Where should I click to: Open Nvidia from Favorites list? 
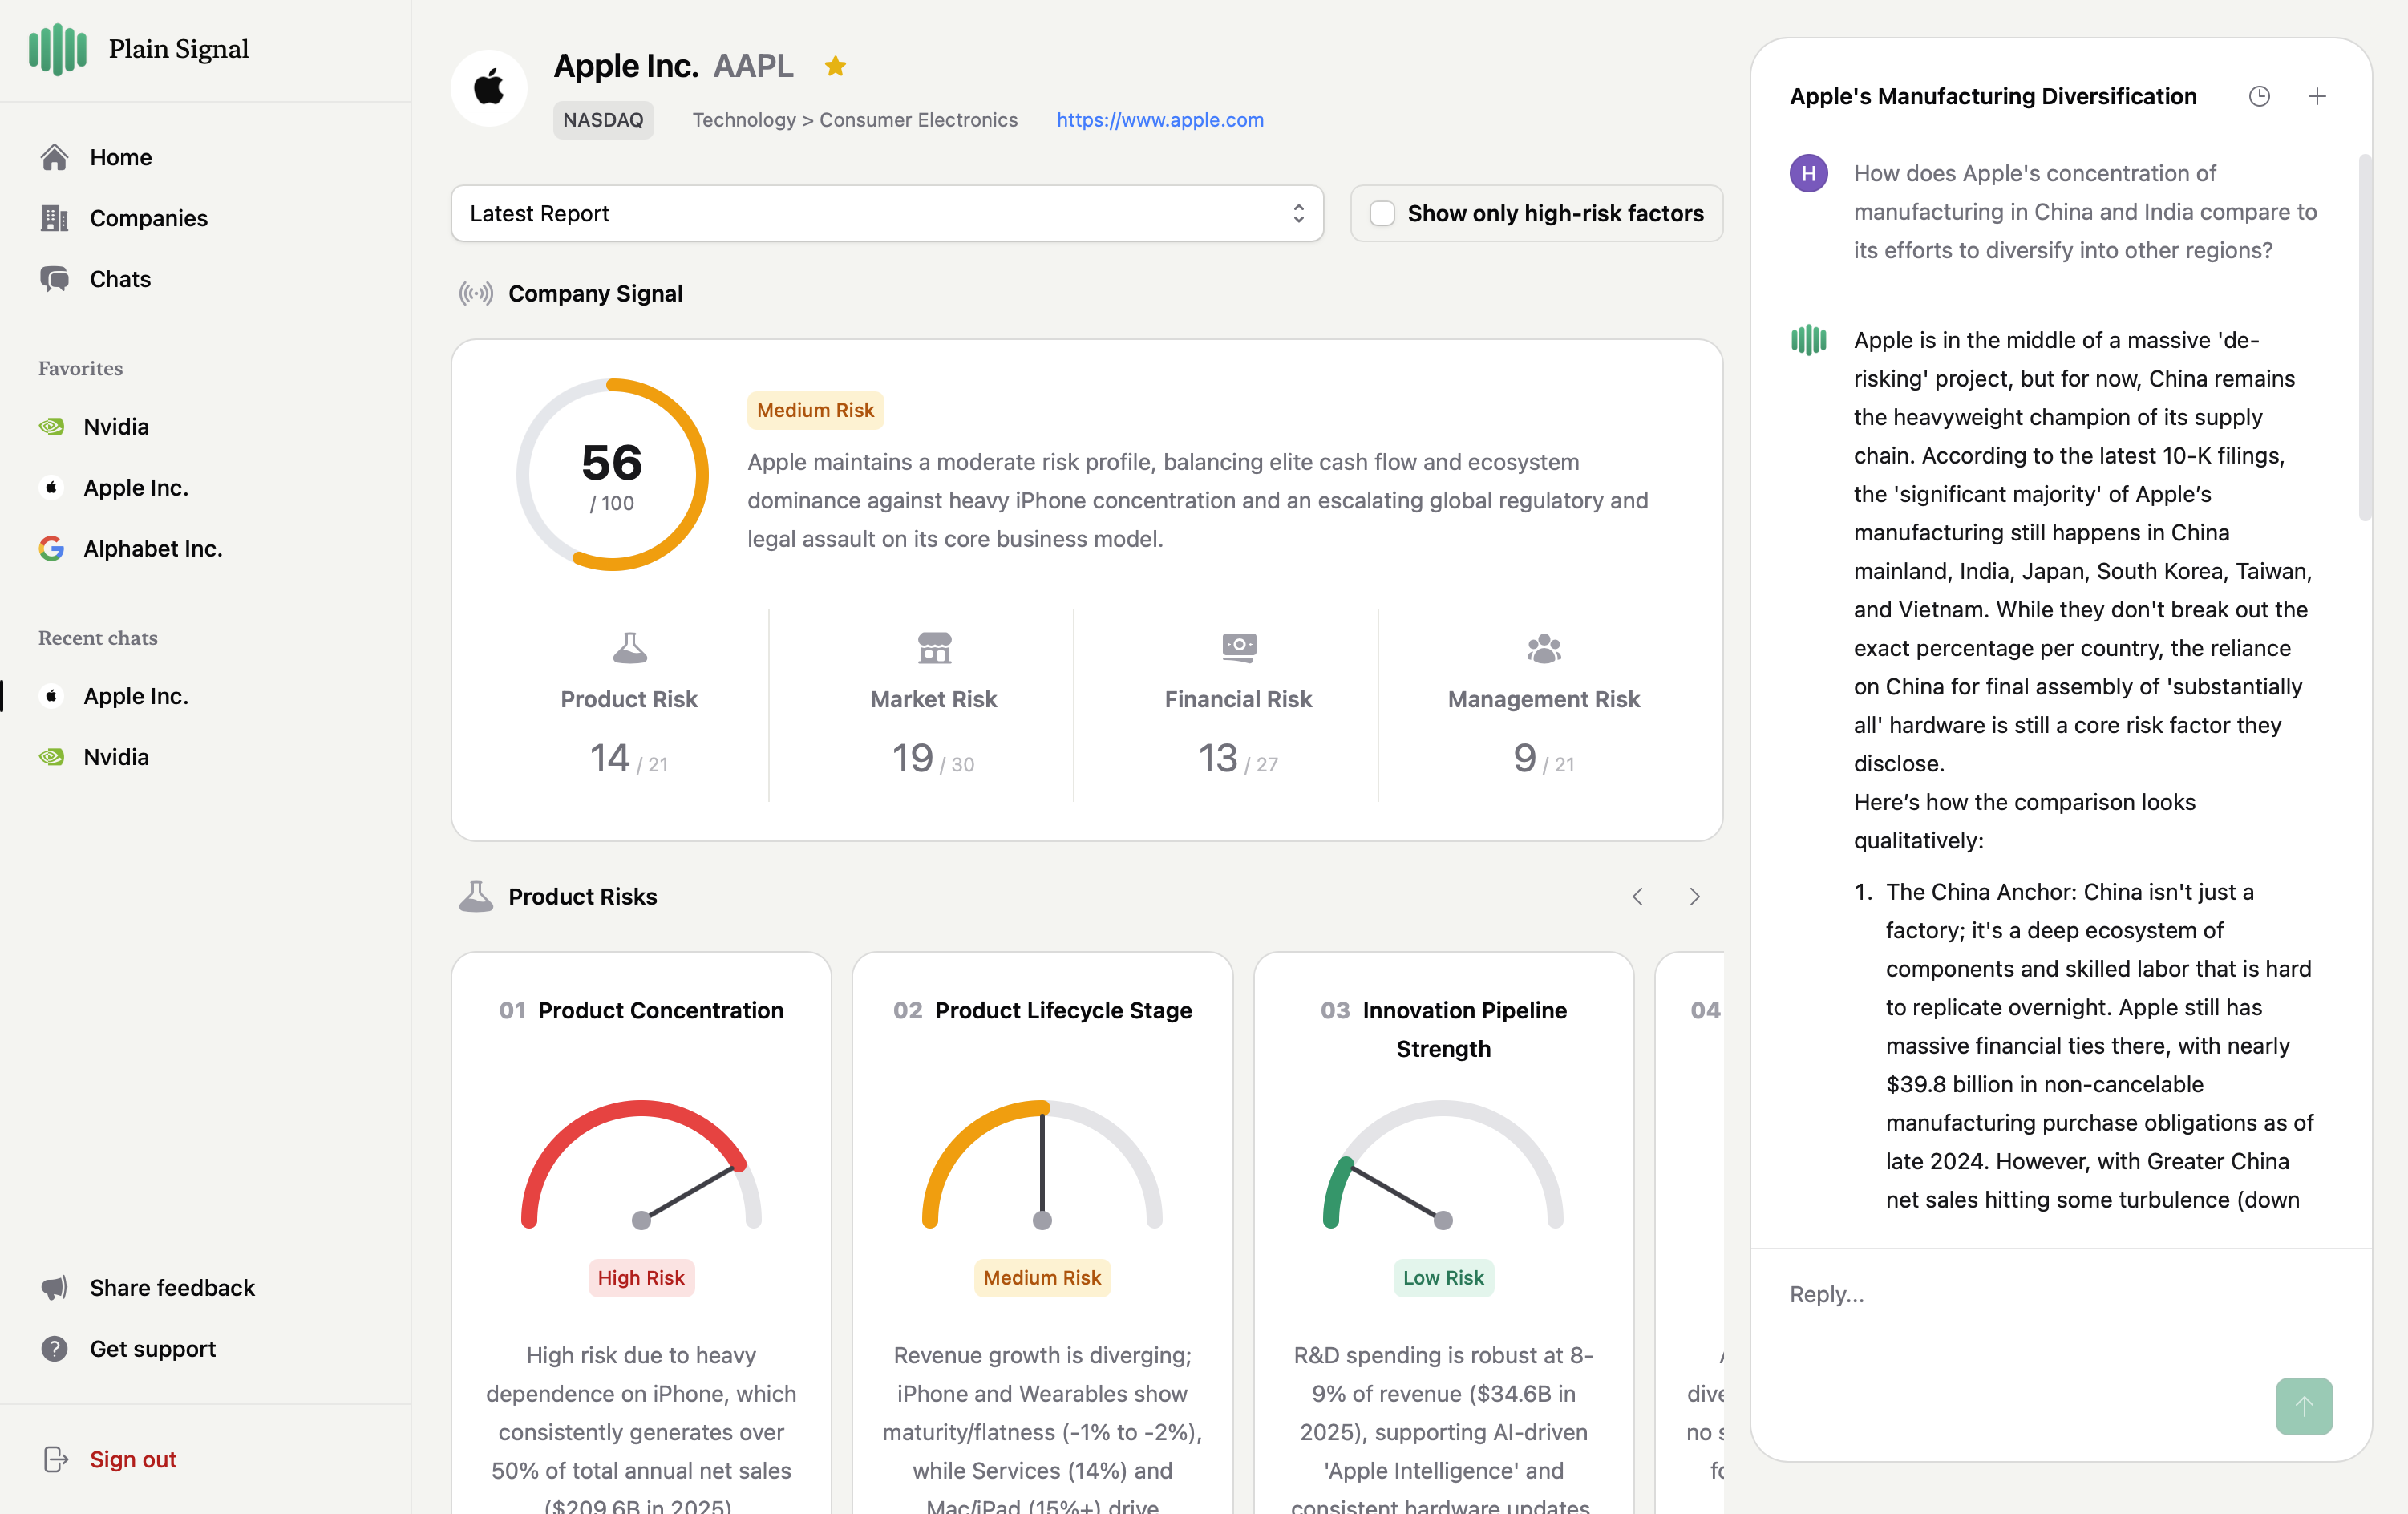[116, 427]
